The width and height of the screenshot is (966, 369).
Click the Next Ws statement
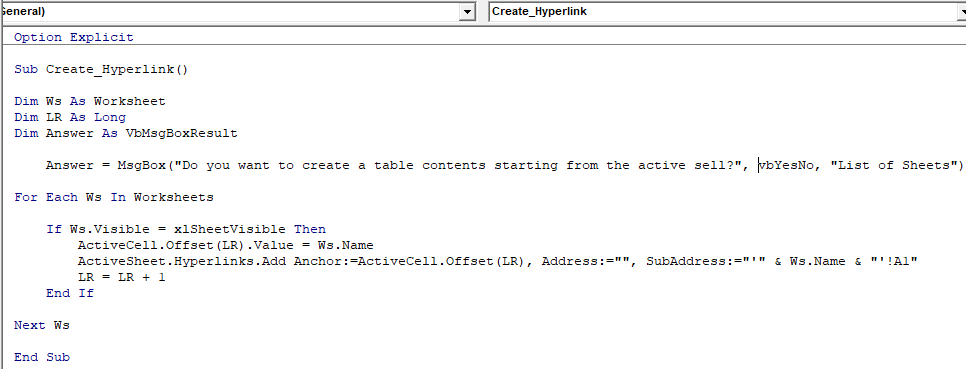coord(41,325)
